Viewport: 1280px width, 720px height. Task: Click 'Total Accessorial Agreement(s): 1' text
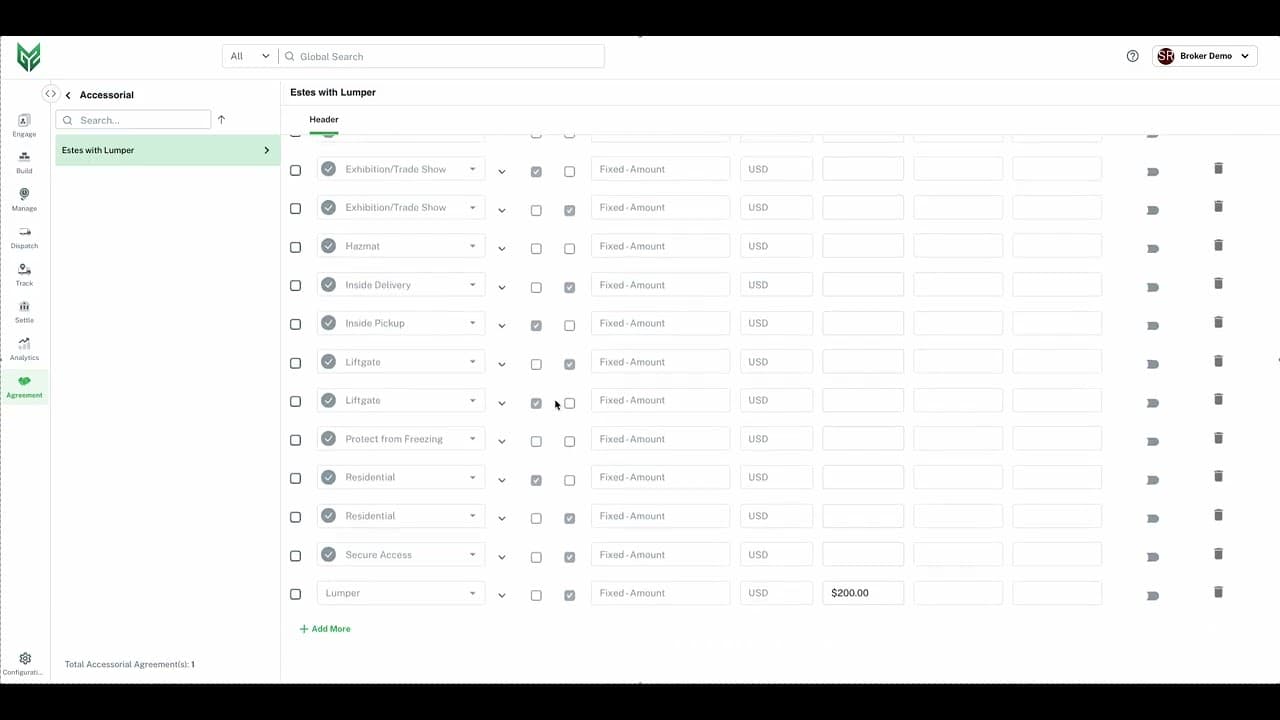(x=129, y=664)
